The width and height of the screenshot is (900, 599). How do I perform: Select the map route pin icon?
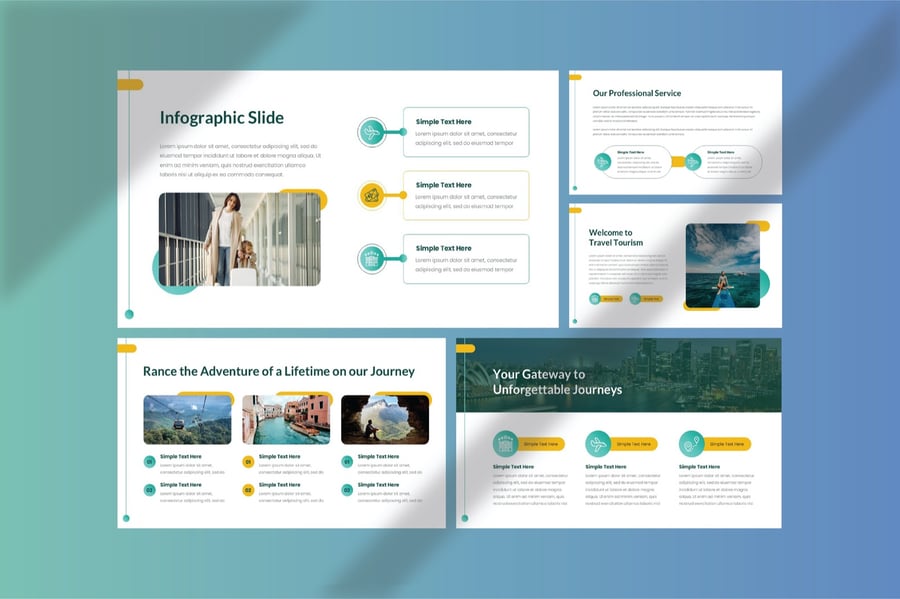(691, 444)
